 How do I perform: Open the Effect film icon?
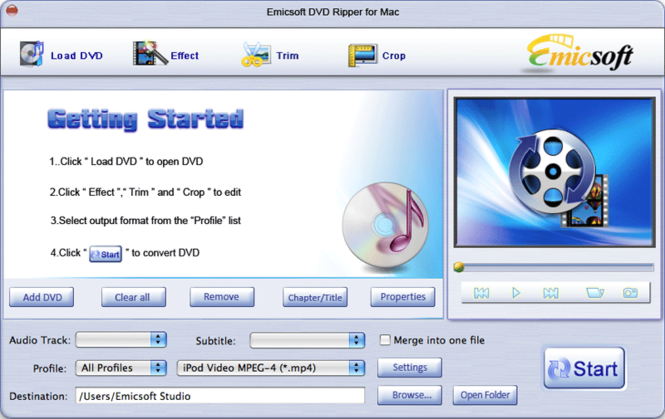[150, 53]
